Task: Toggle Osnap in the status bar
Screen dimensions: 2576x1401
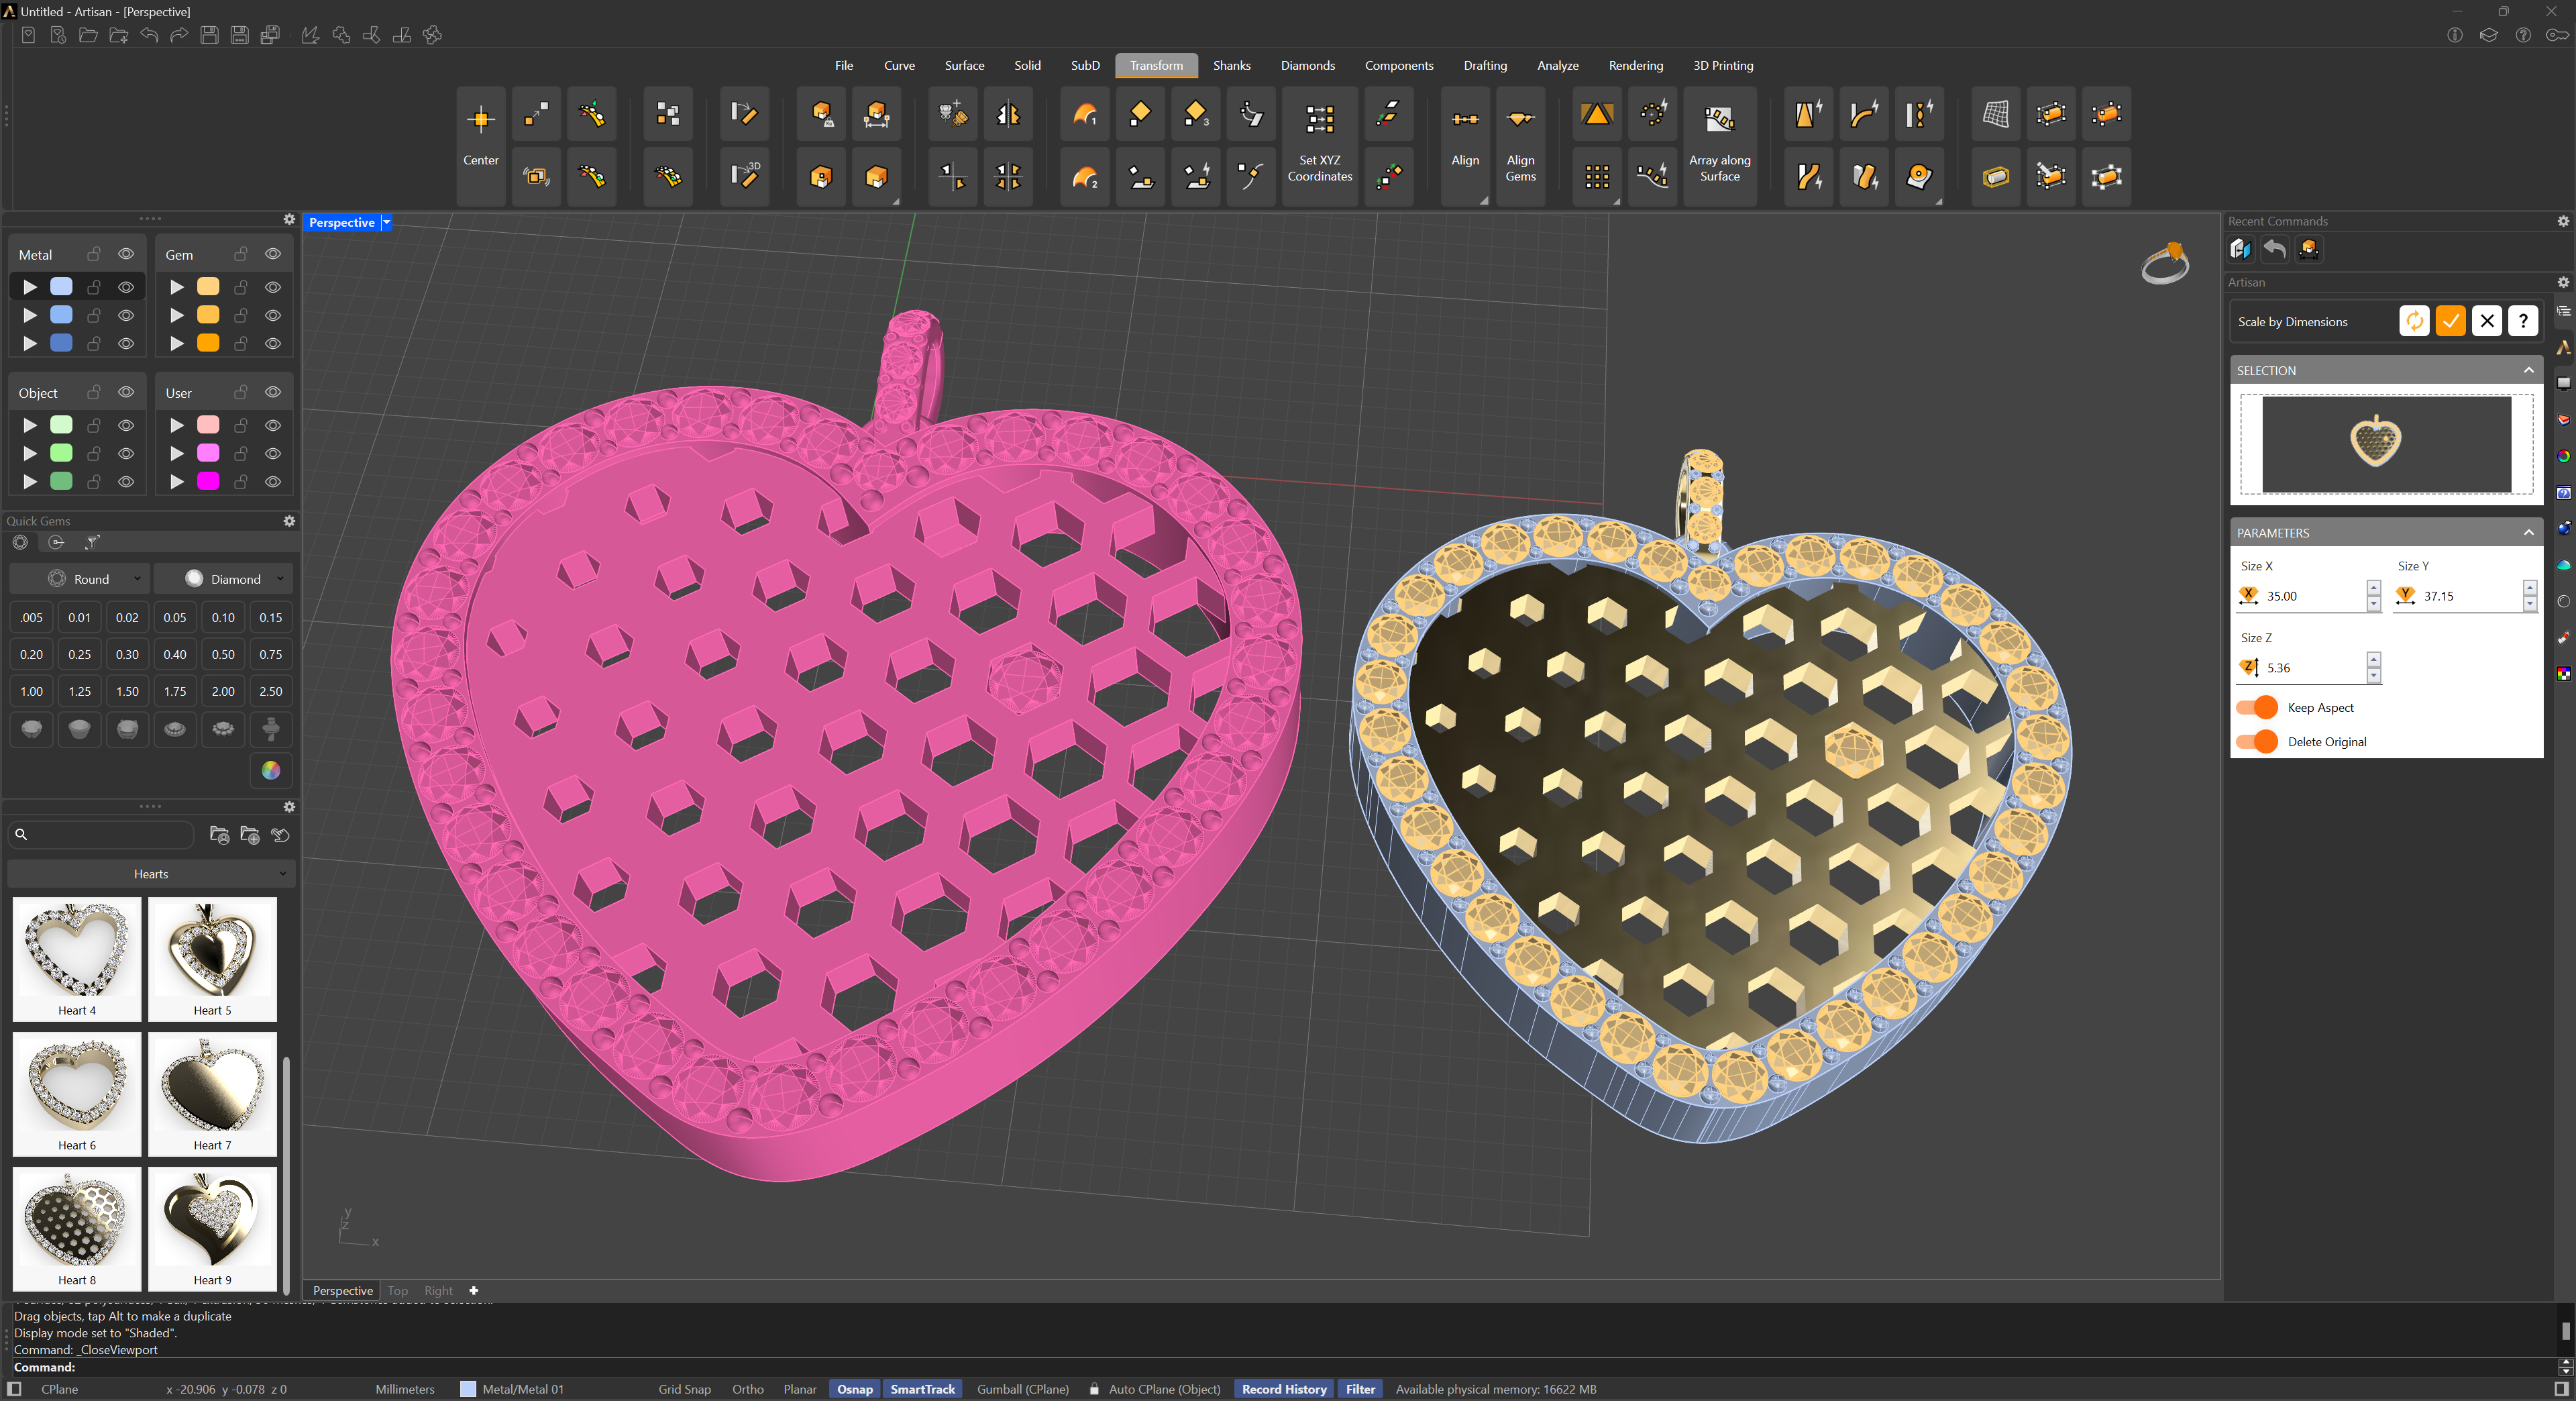Action: click(x=854, y=1389)
